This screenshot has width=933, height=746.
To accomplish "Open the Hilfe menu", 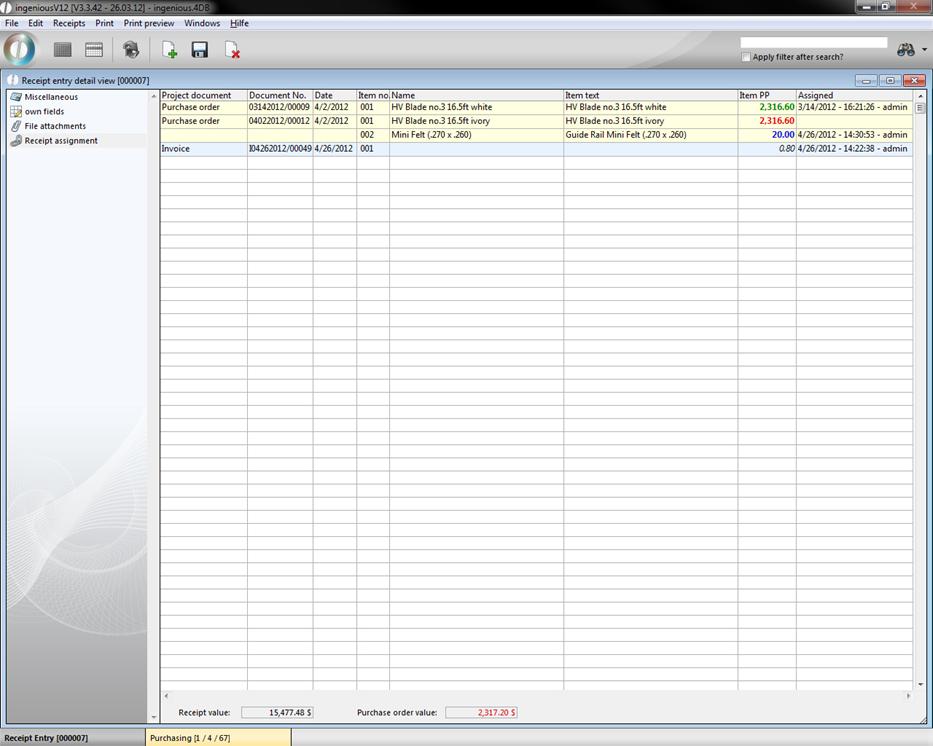I will coord(239,23).
